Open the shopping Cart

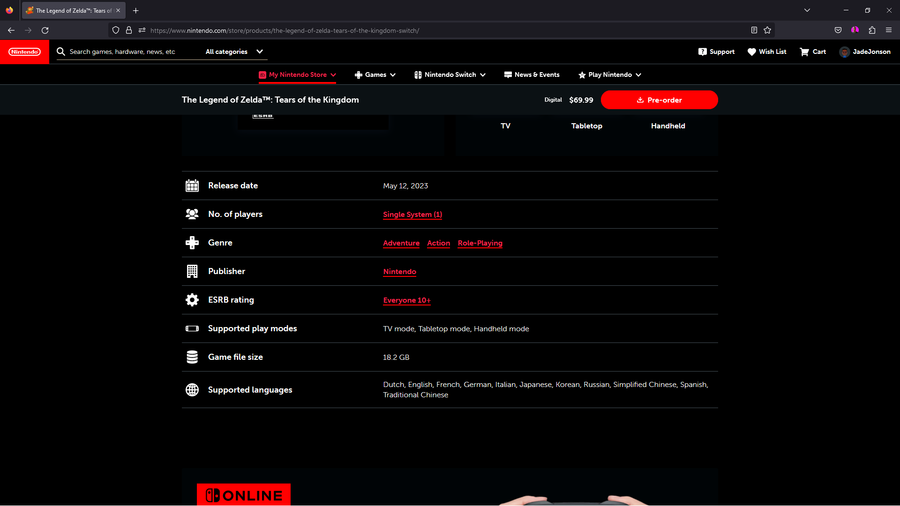point(813,52)
